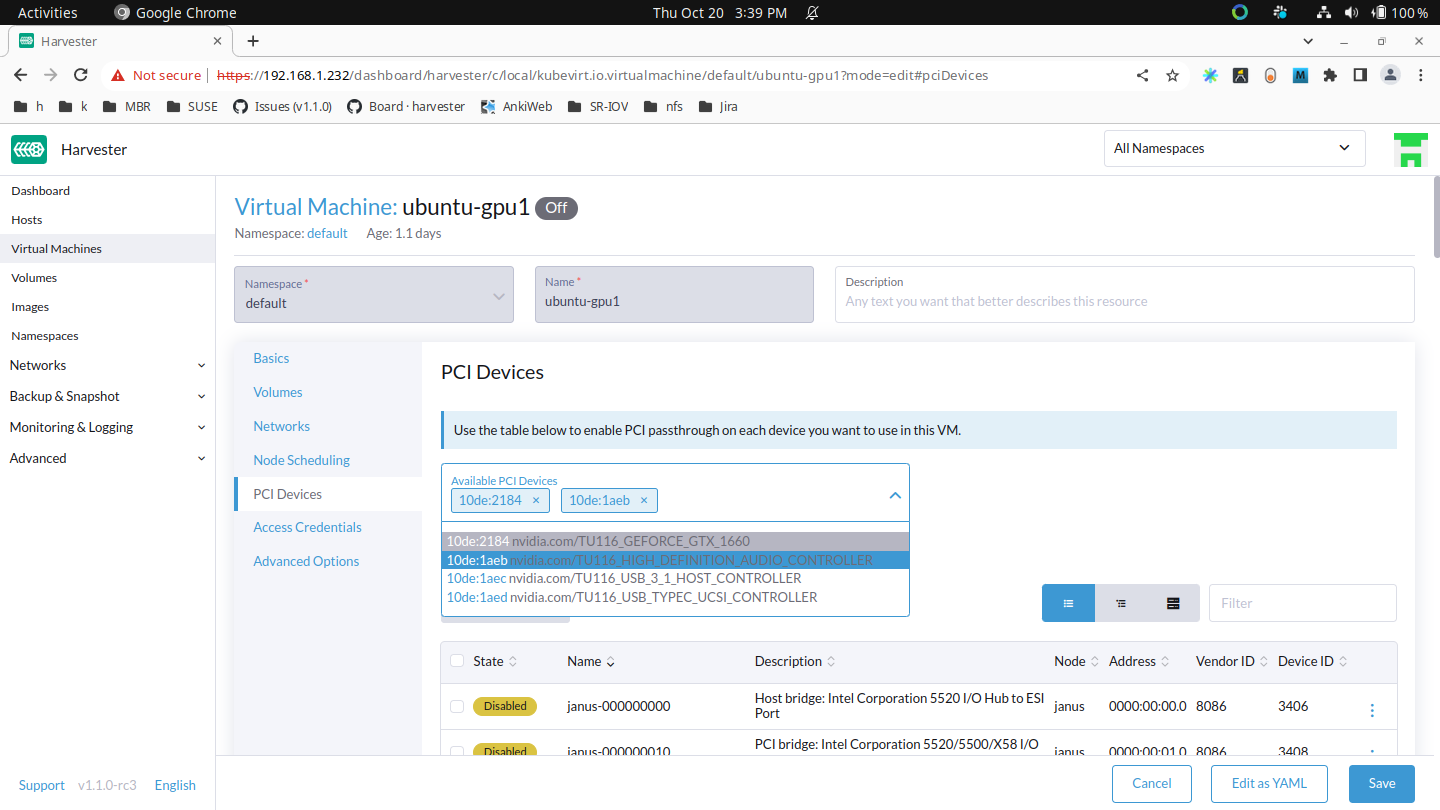The image size is (1440, 810).
Task: Check the janus-000000010 device checkbox
Action: [457, 751]
